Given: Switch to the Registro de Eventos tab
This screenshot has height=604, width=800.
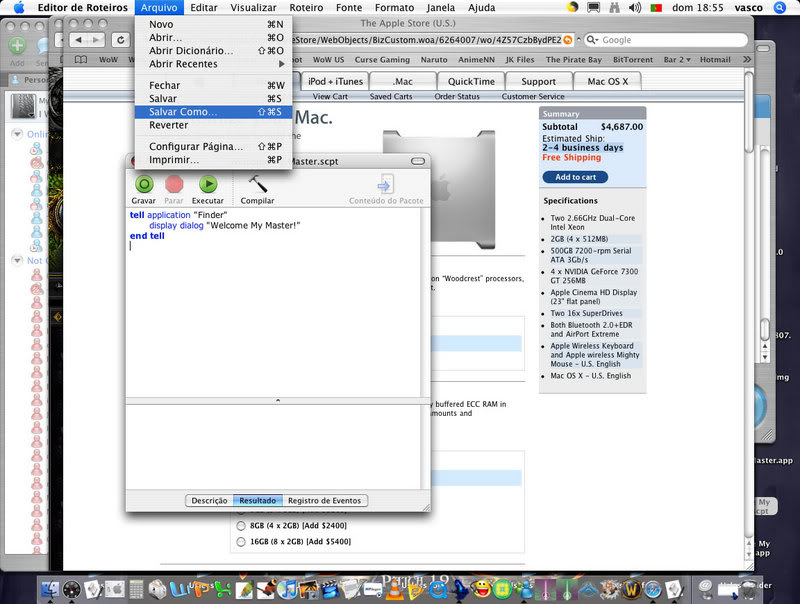Looking at the screenshot, I should pos(324,500).
